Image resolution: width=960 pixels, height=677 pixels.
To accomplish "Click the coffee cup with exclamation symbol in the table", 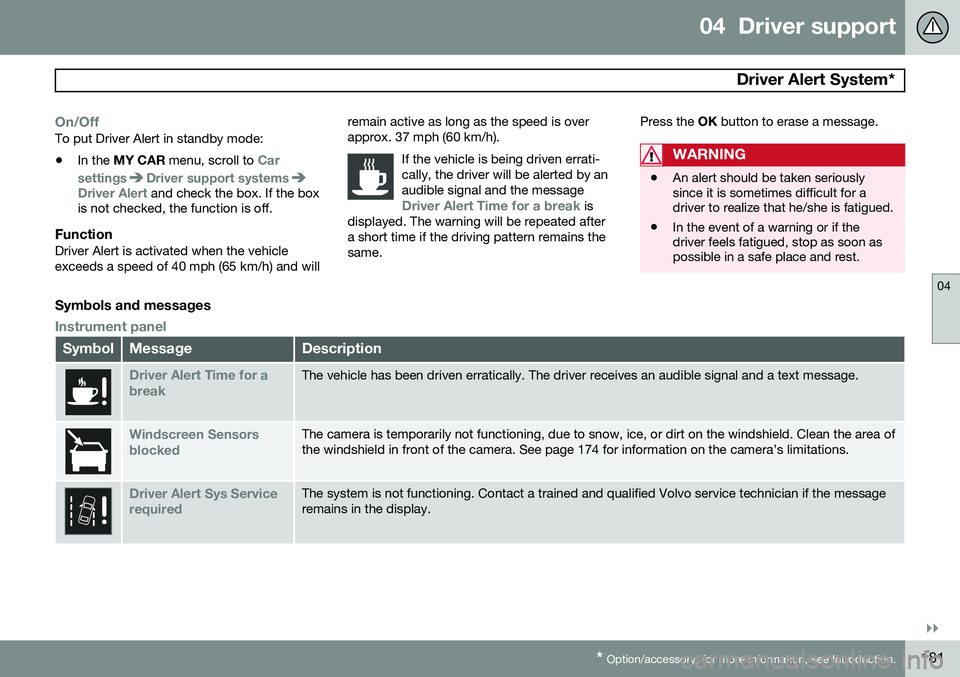I will coord(88,392).
